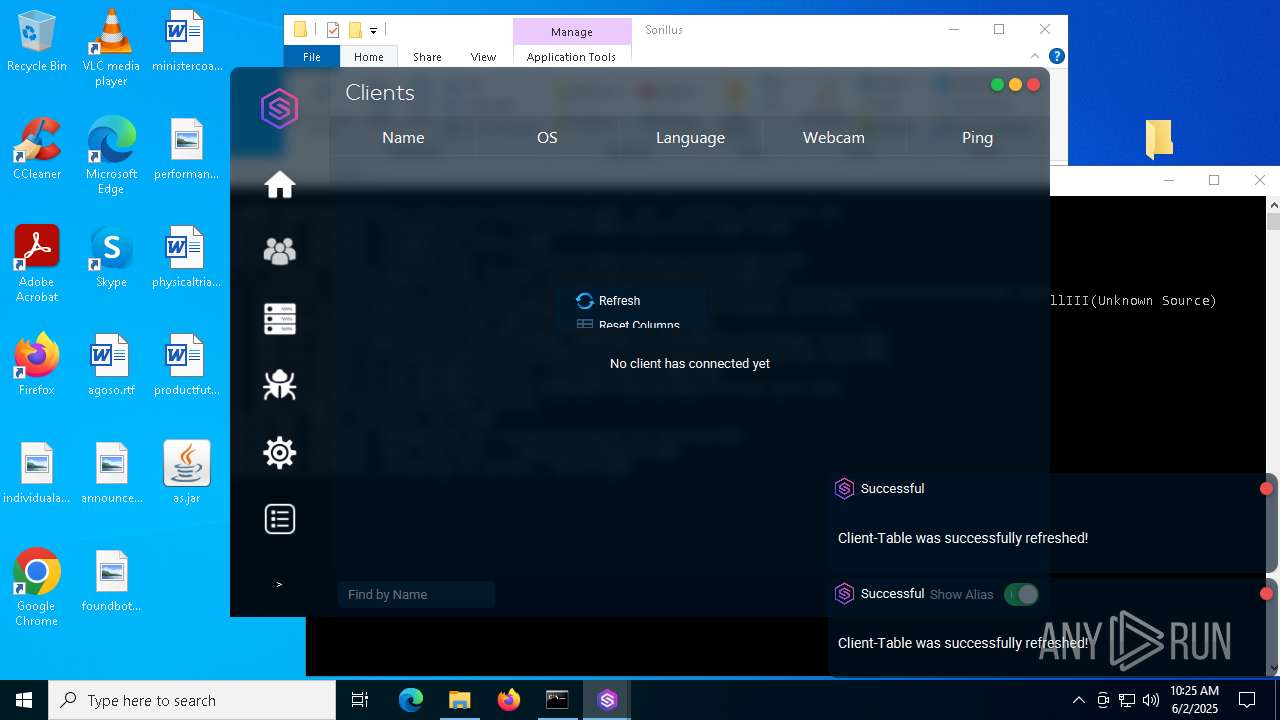Click the green window dot in Sorillus

(997, 85)
